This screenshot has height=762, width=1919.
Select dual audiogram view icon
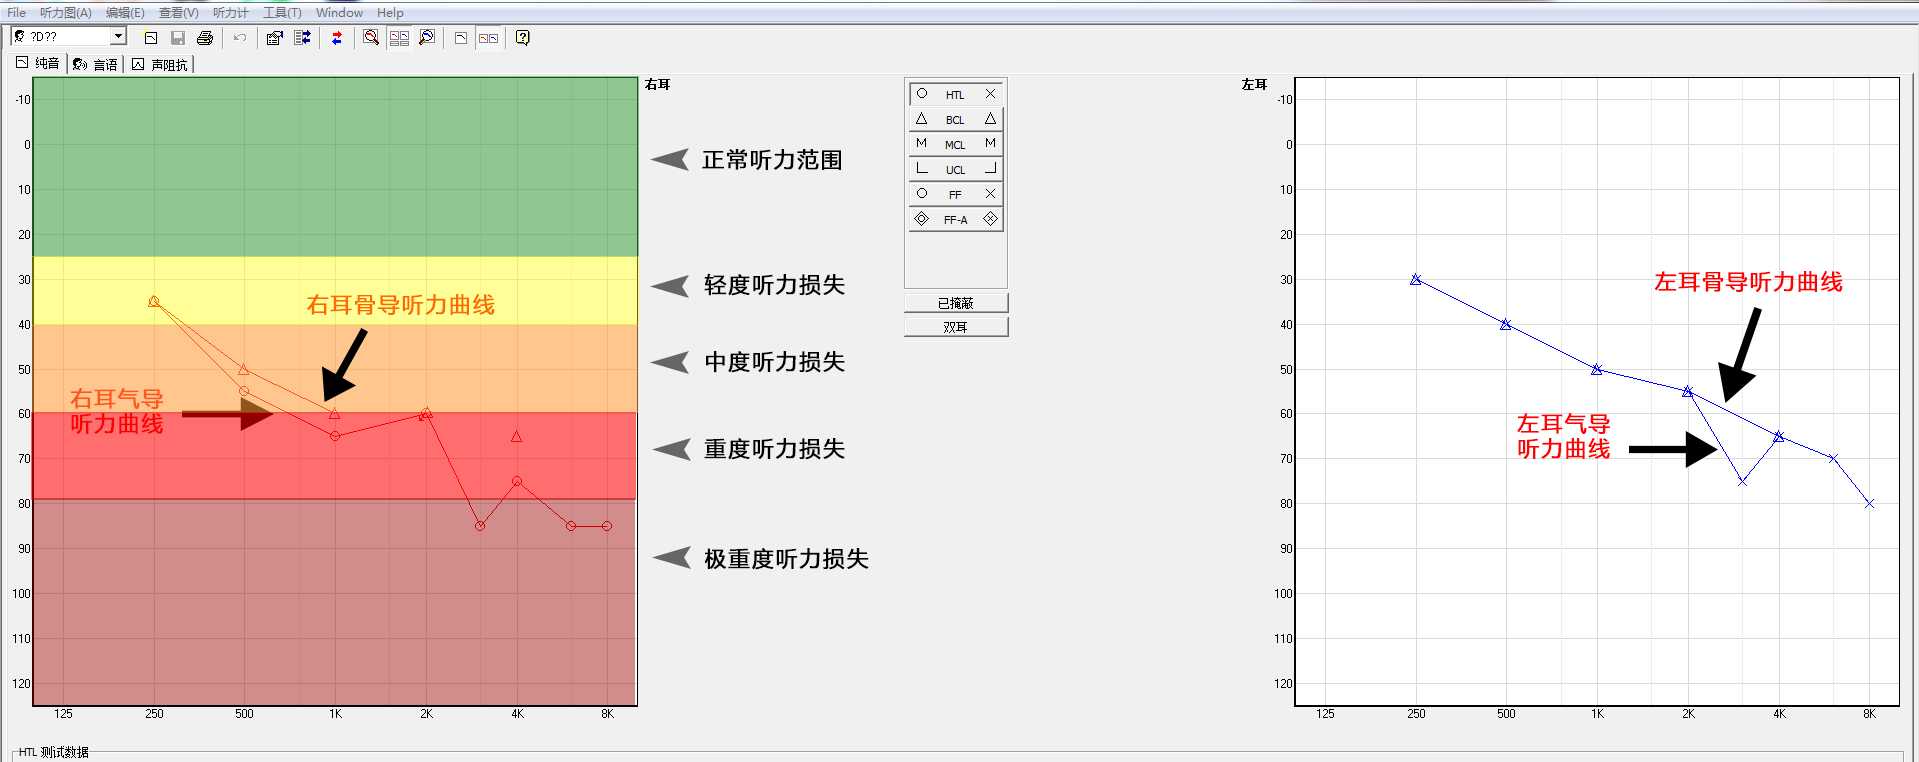(x=488, y=38)
